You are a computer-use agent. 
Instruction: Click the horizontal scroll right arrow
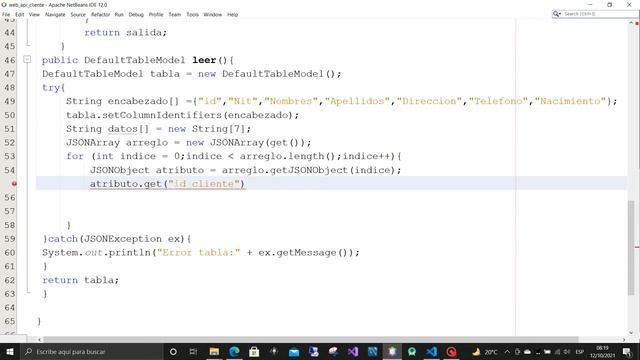[624, 340]
